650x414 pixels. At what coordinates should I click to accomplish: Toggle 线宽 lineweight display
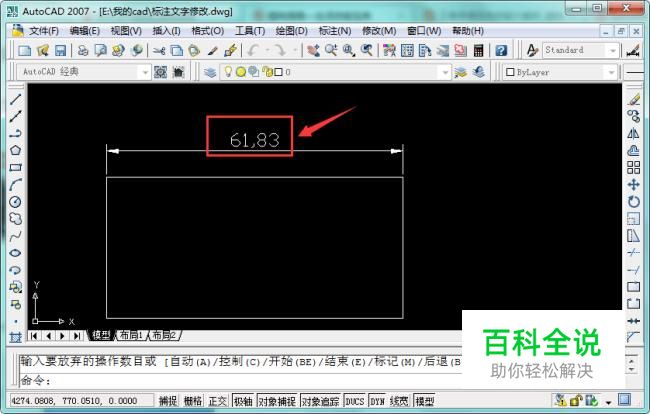point(399,401)
